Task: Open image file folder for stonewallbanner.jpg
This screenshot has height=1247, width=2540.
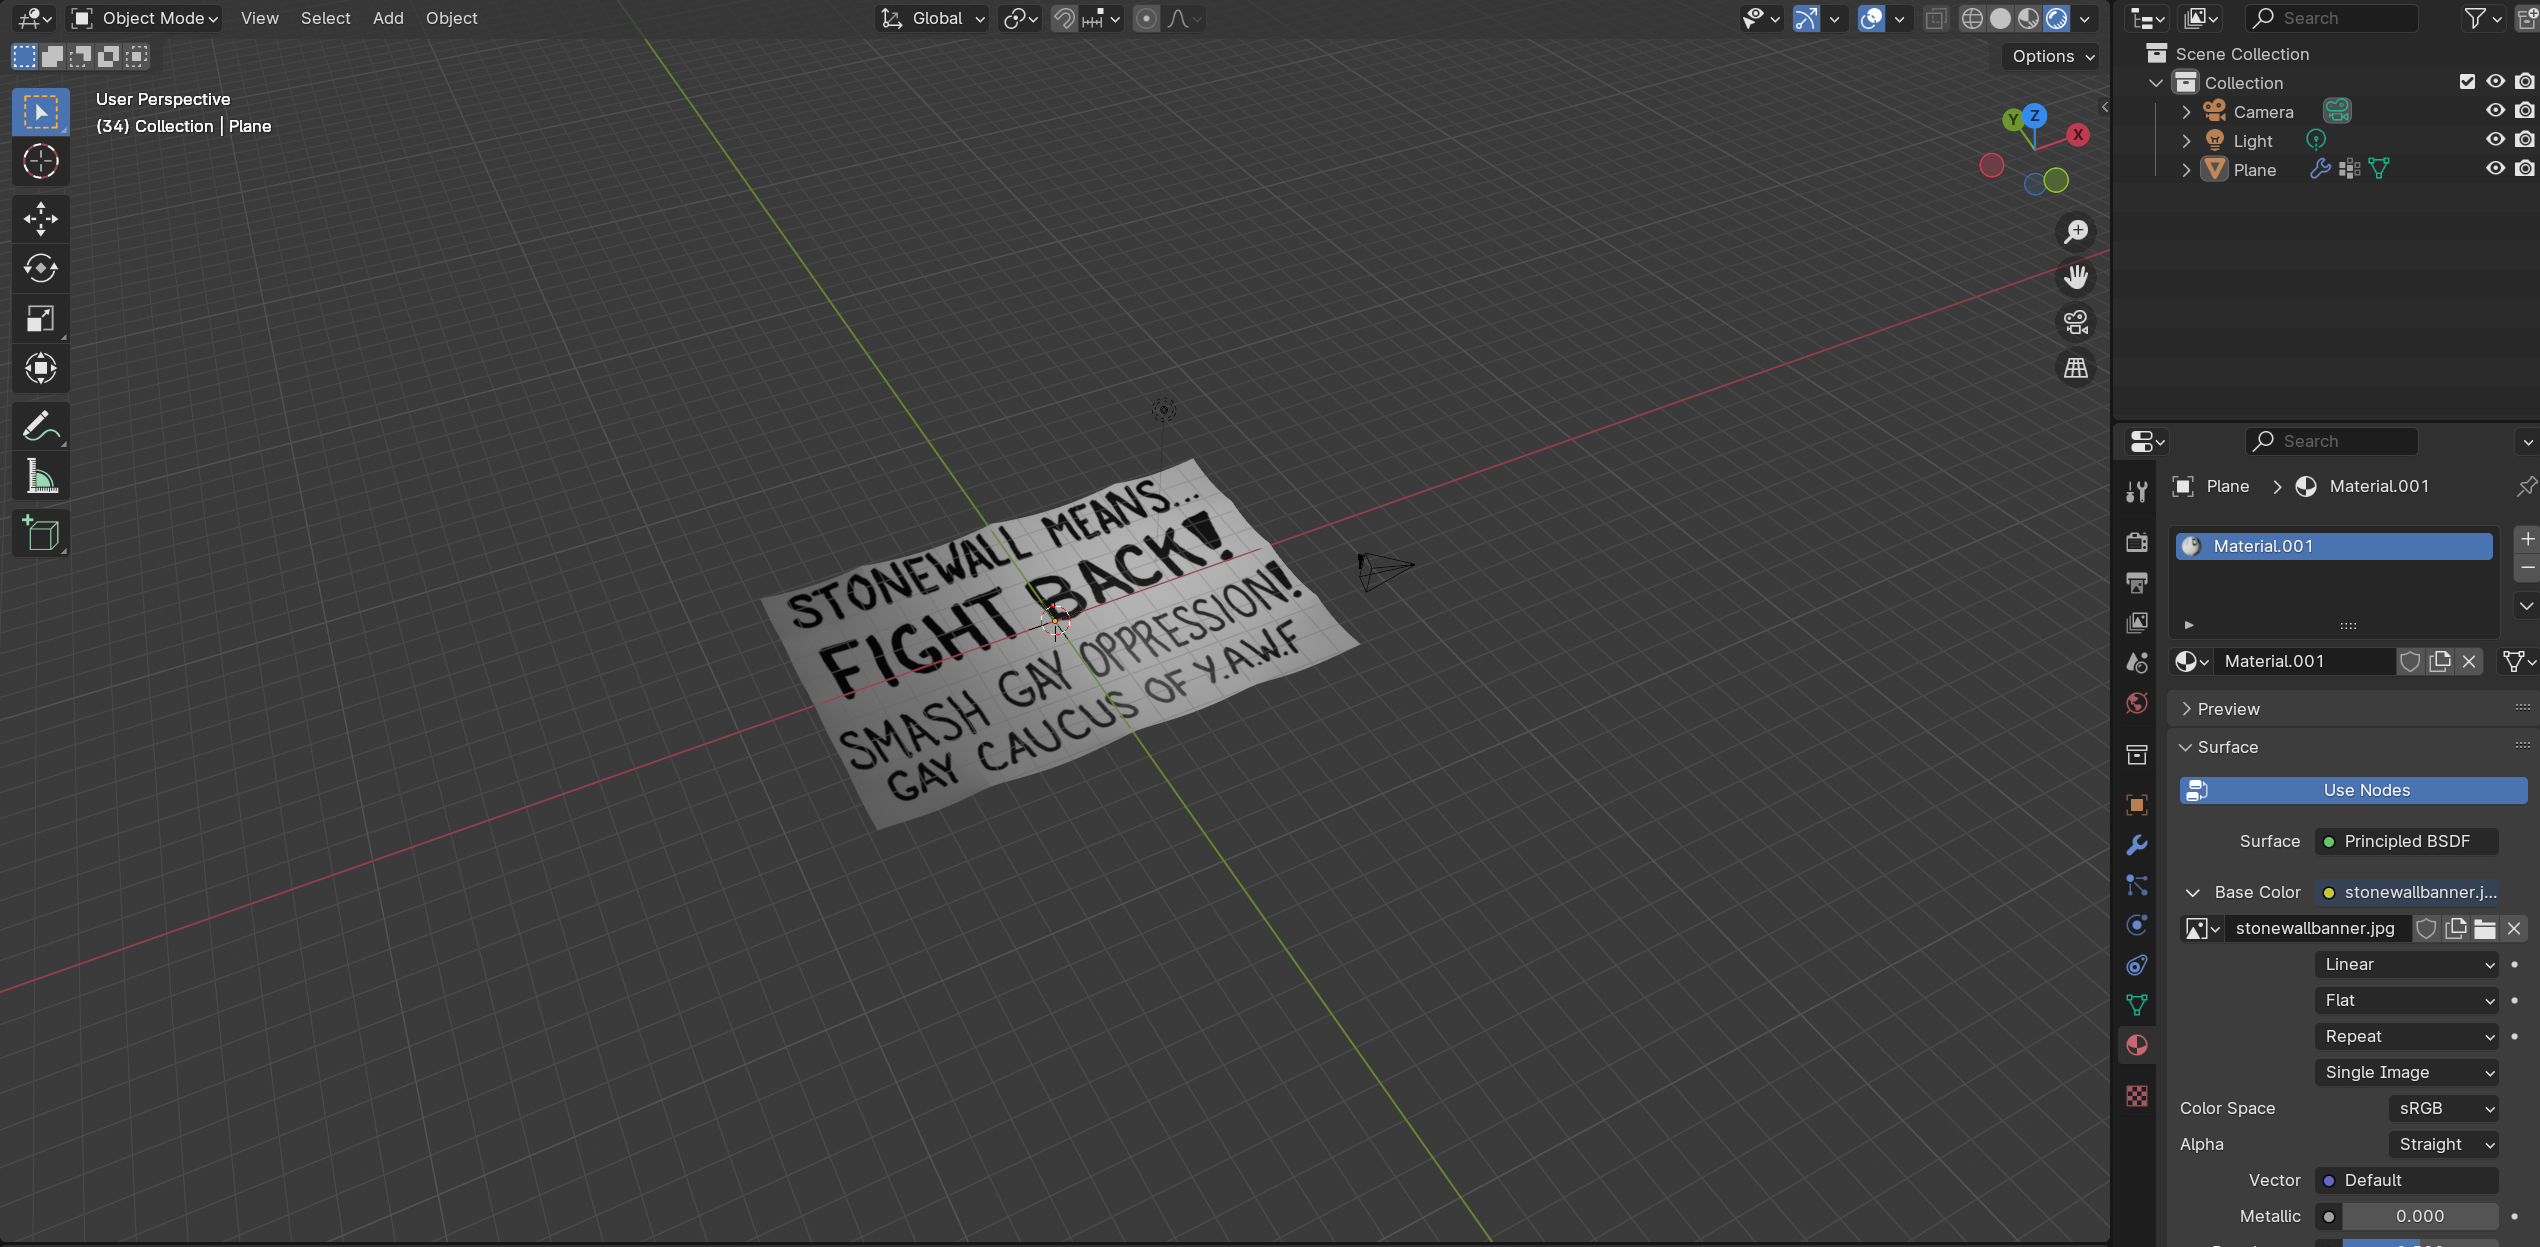Action: click(x=2485, y=929)
